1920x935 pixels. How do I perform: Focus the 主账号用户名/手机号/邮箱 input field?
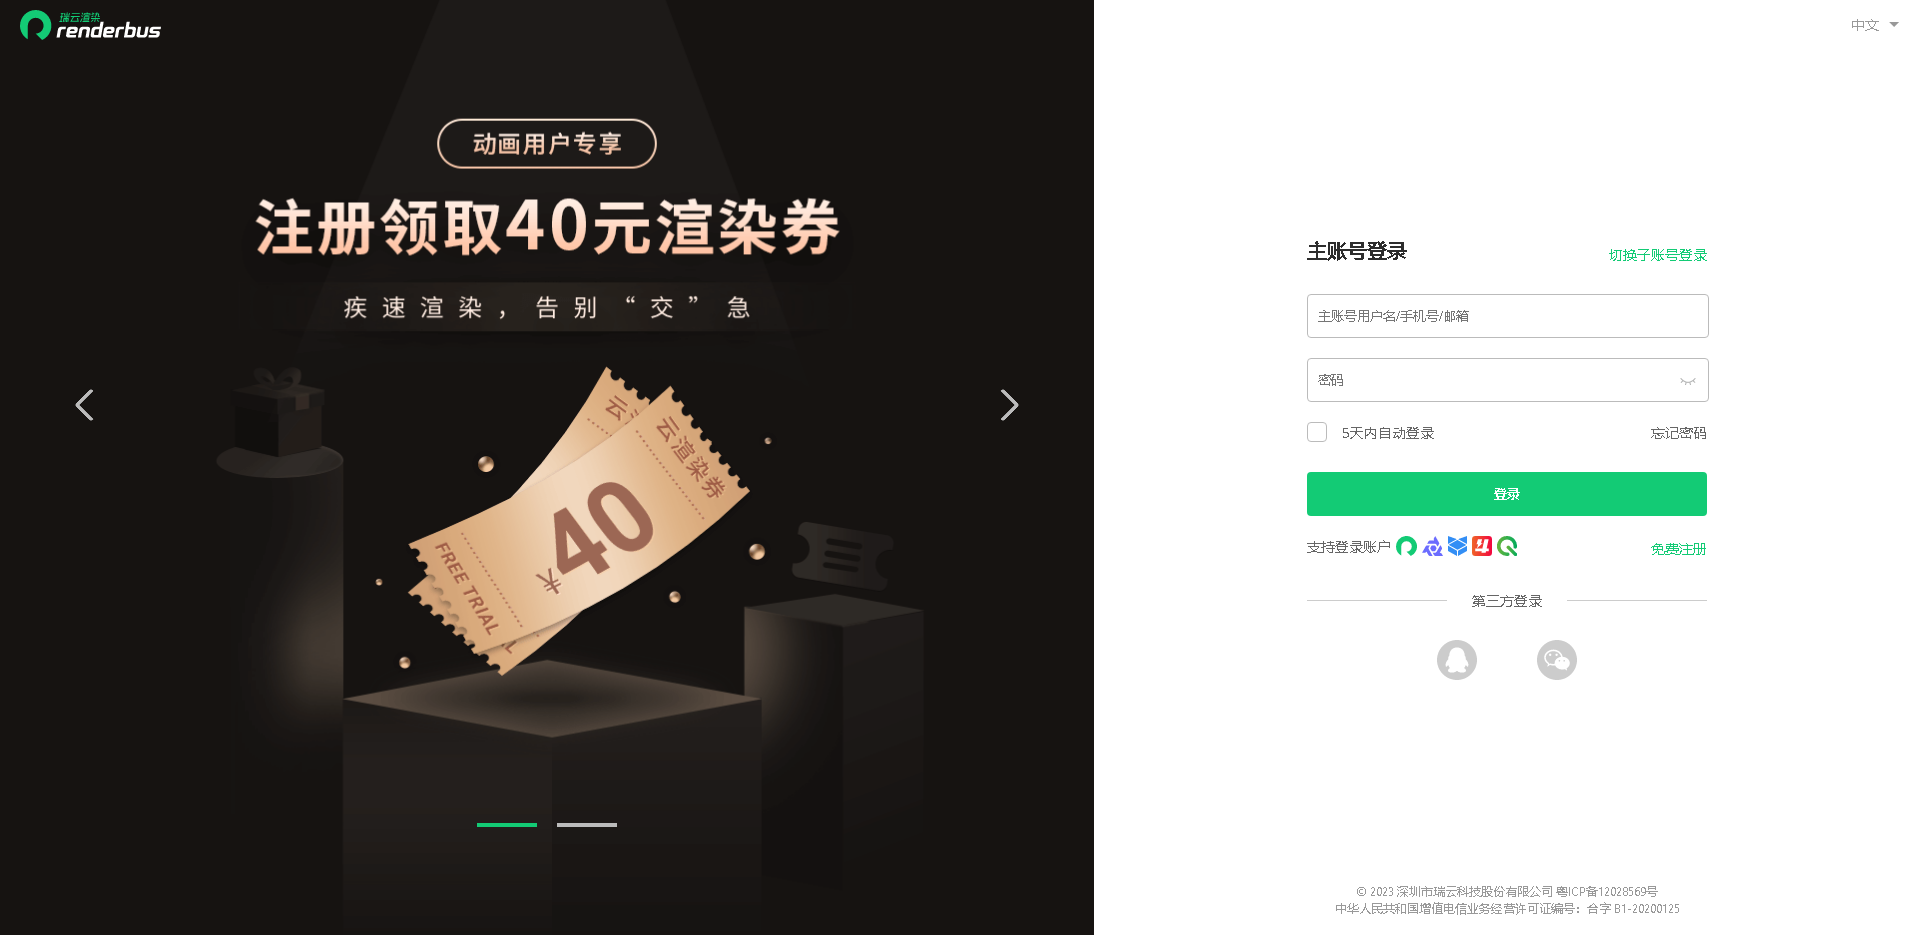(1508, 316)
